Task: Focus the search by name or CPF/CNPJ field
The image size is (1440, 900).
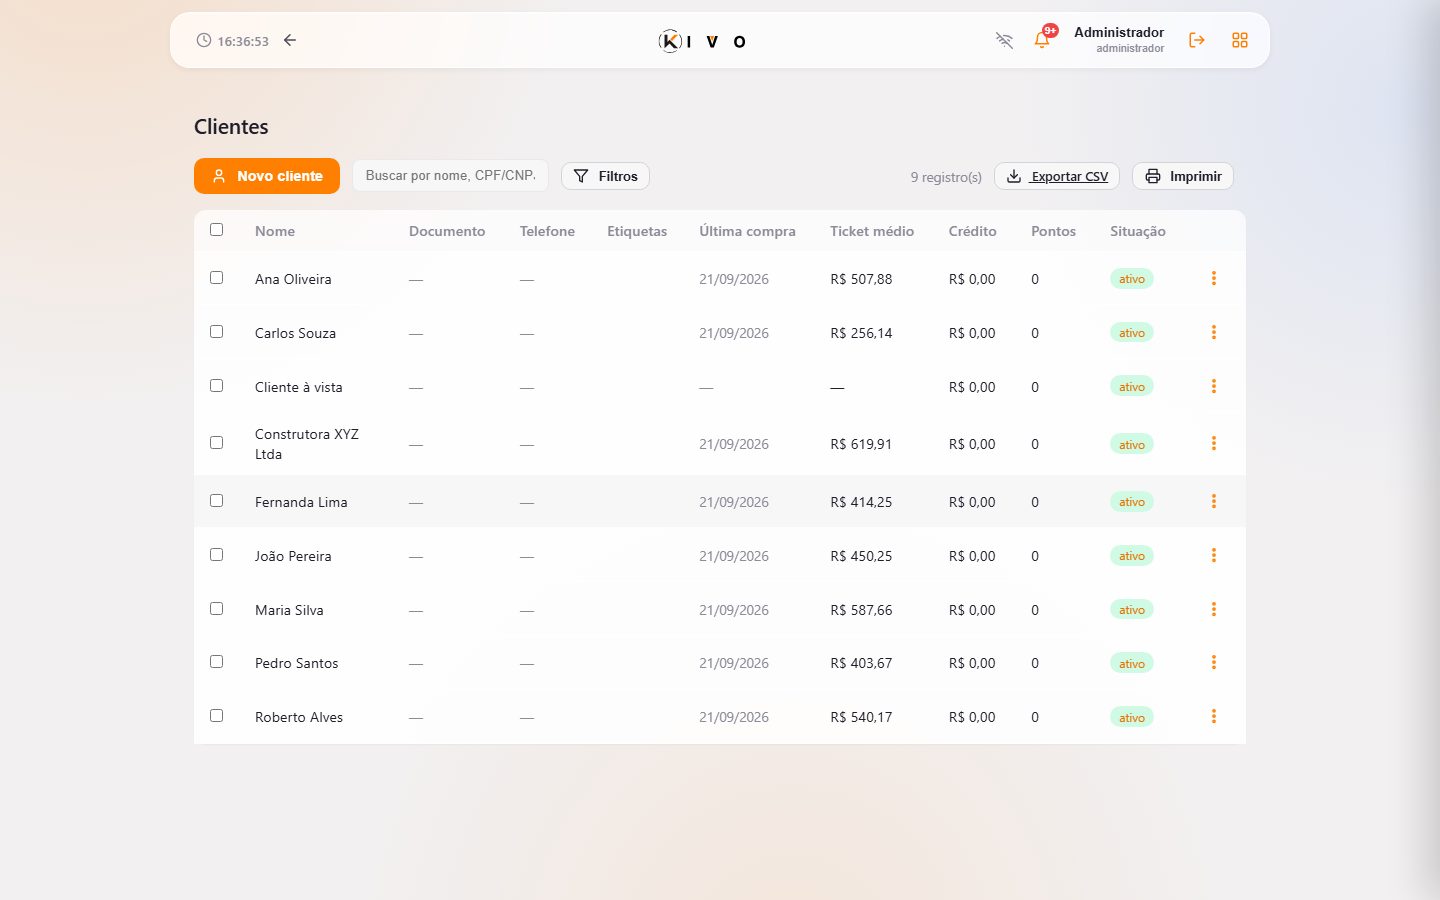Action: pos(450,175)
